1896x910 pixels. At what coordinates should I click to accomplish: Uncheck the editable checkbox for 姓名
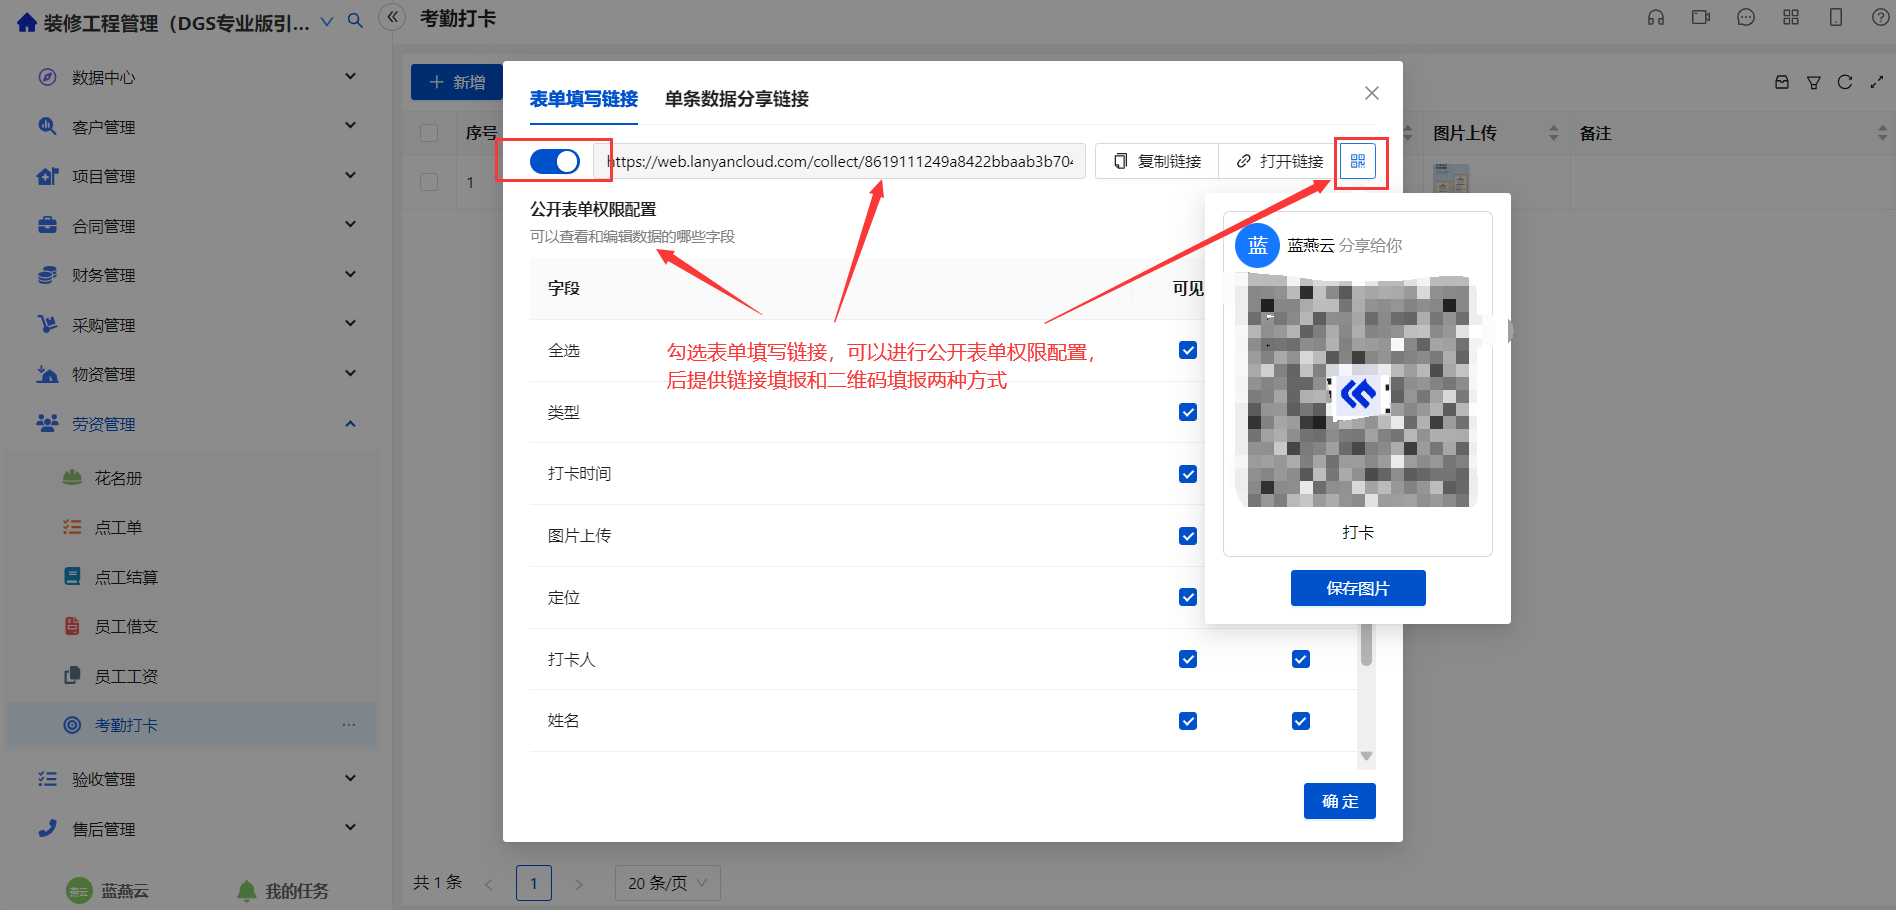point(1301,721)
